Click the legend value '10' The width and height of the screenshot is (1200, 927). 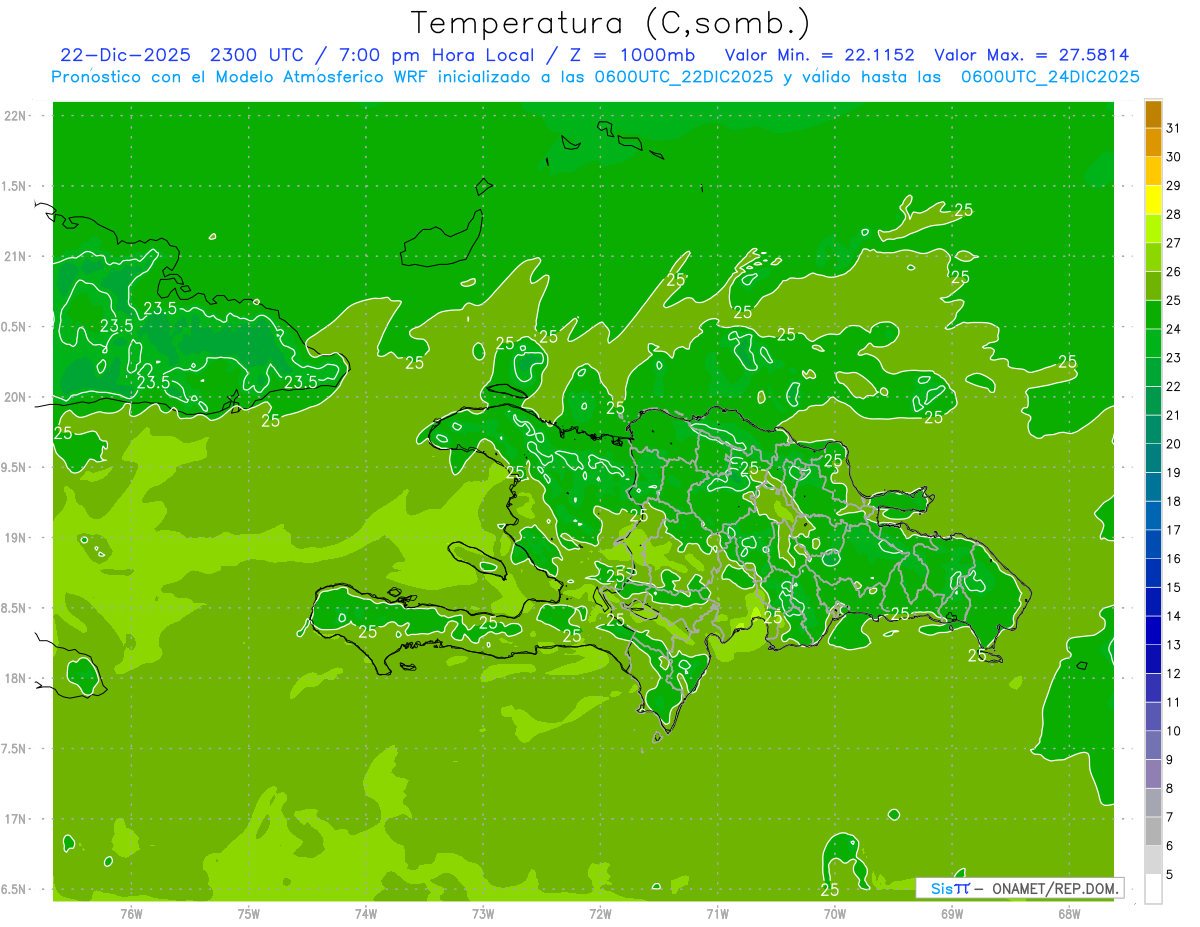point(1173,731)
